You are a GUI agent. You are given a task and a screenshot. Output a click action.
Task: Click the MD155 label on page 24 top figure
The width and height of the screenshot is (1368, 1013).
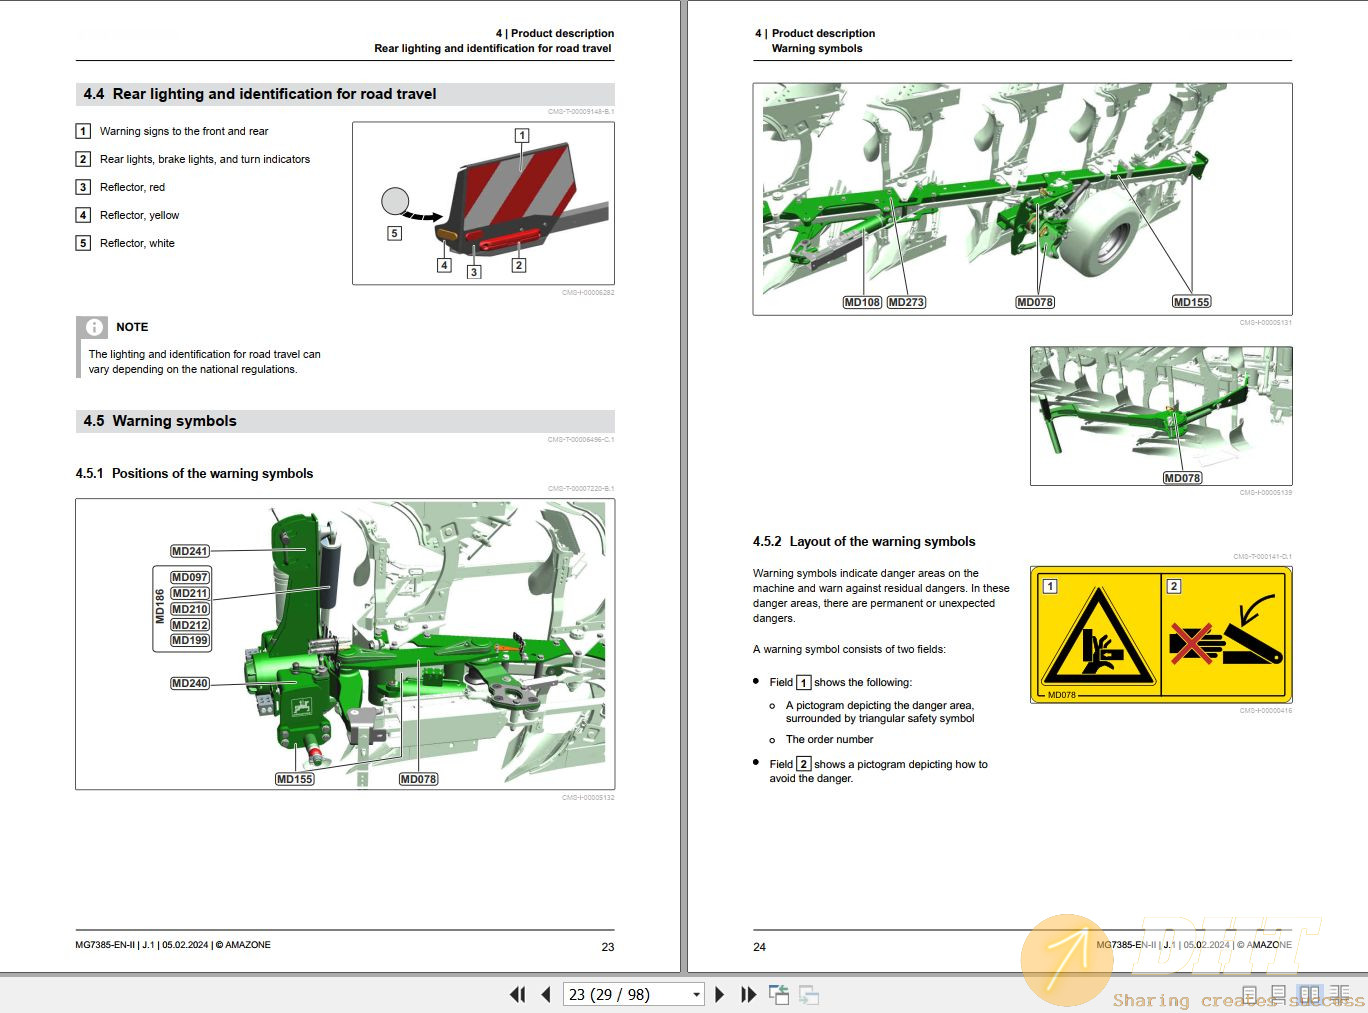(x=1192, y=302)
